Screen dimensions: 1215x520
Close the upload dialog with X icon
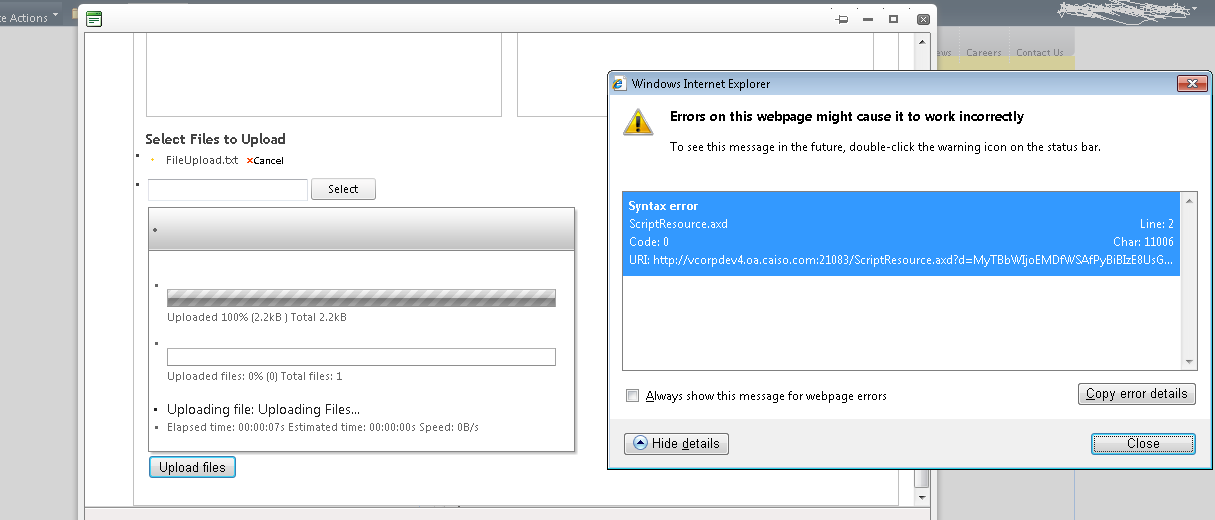922,18
